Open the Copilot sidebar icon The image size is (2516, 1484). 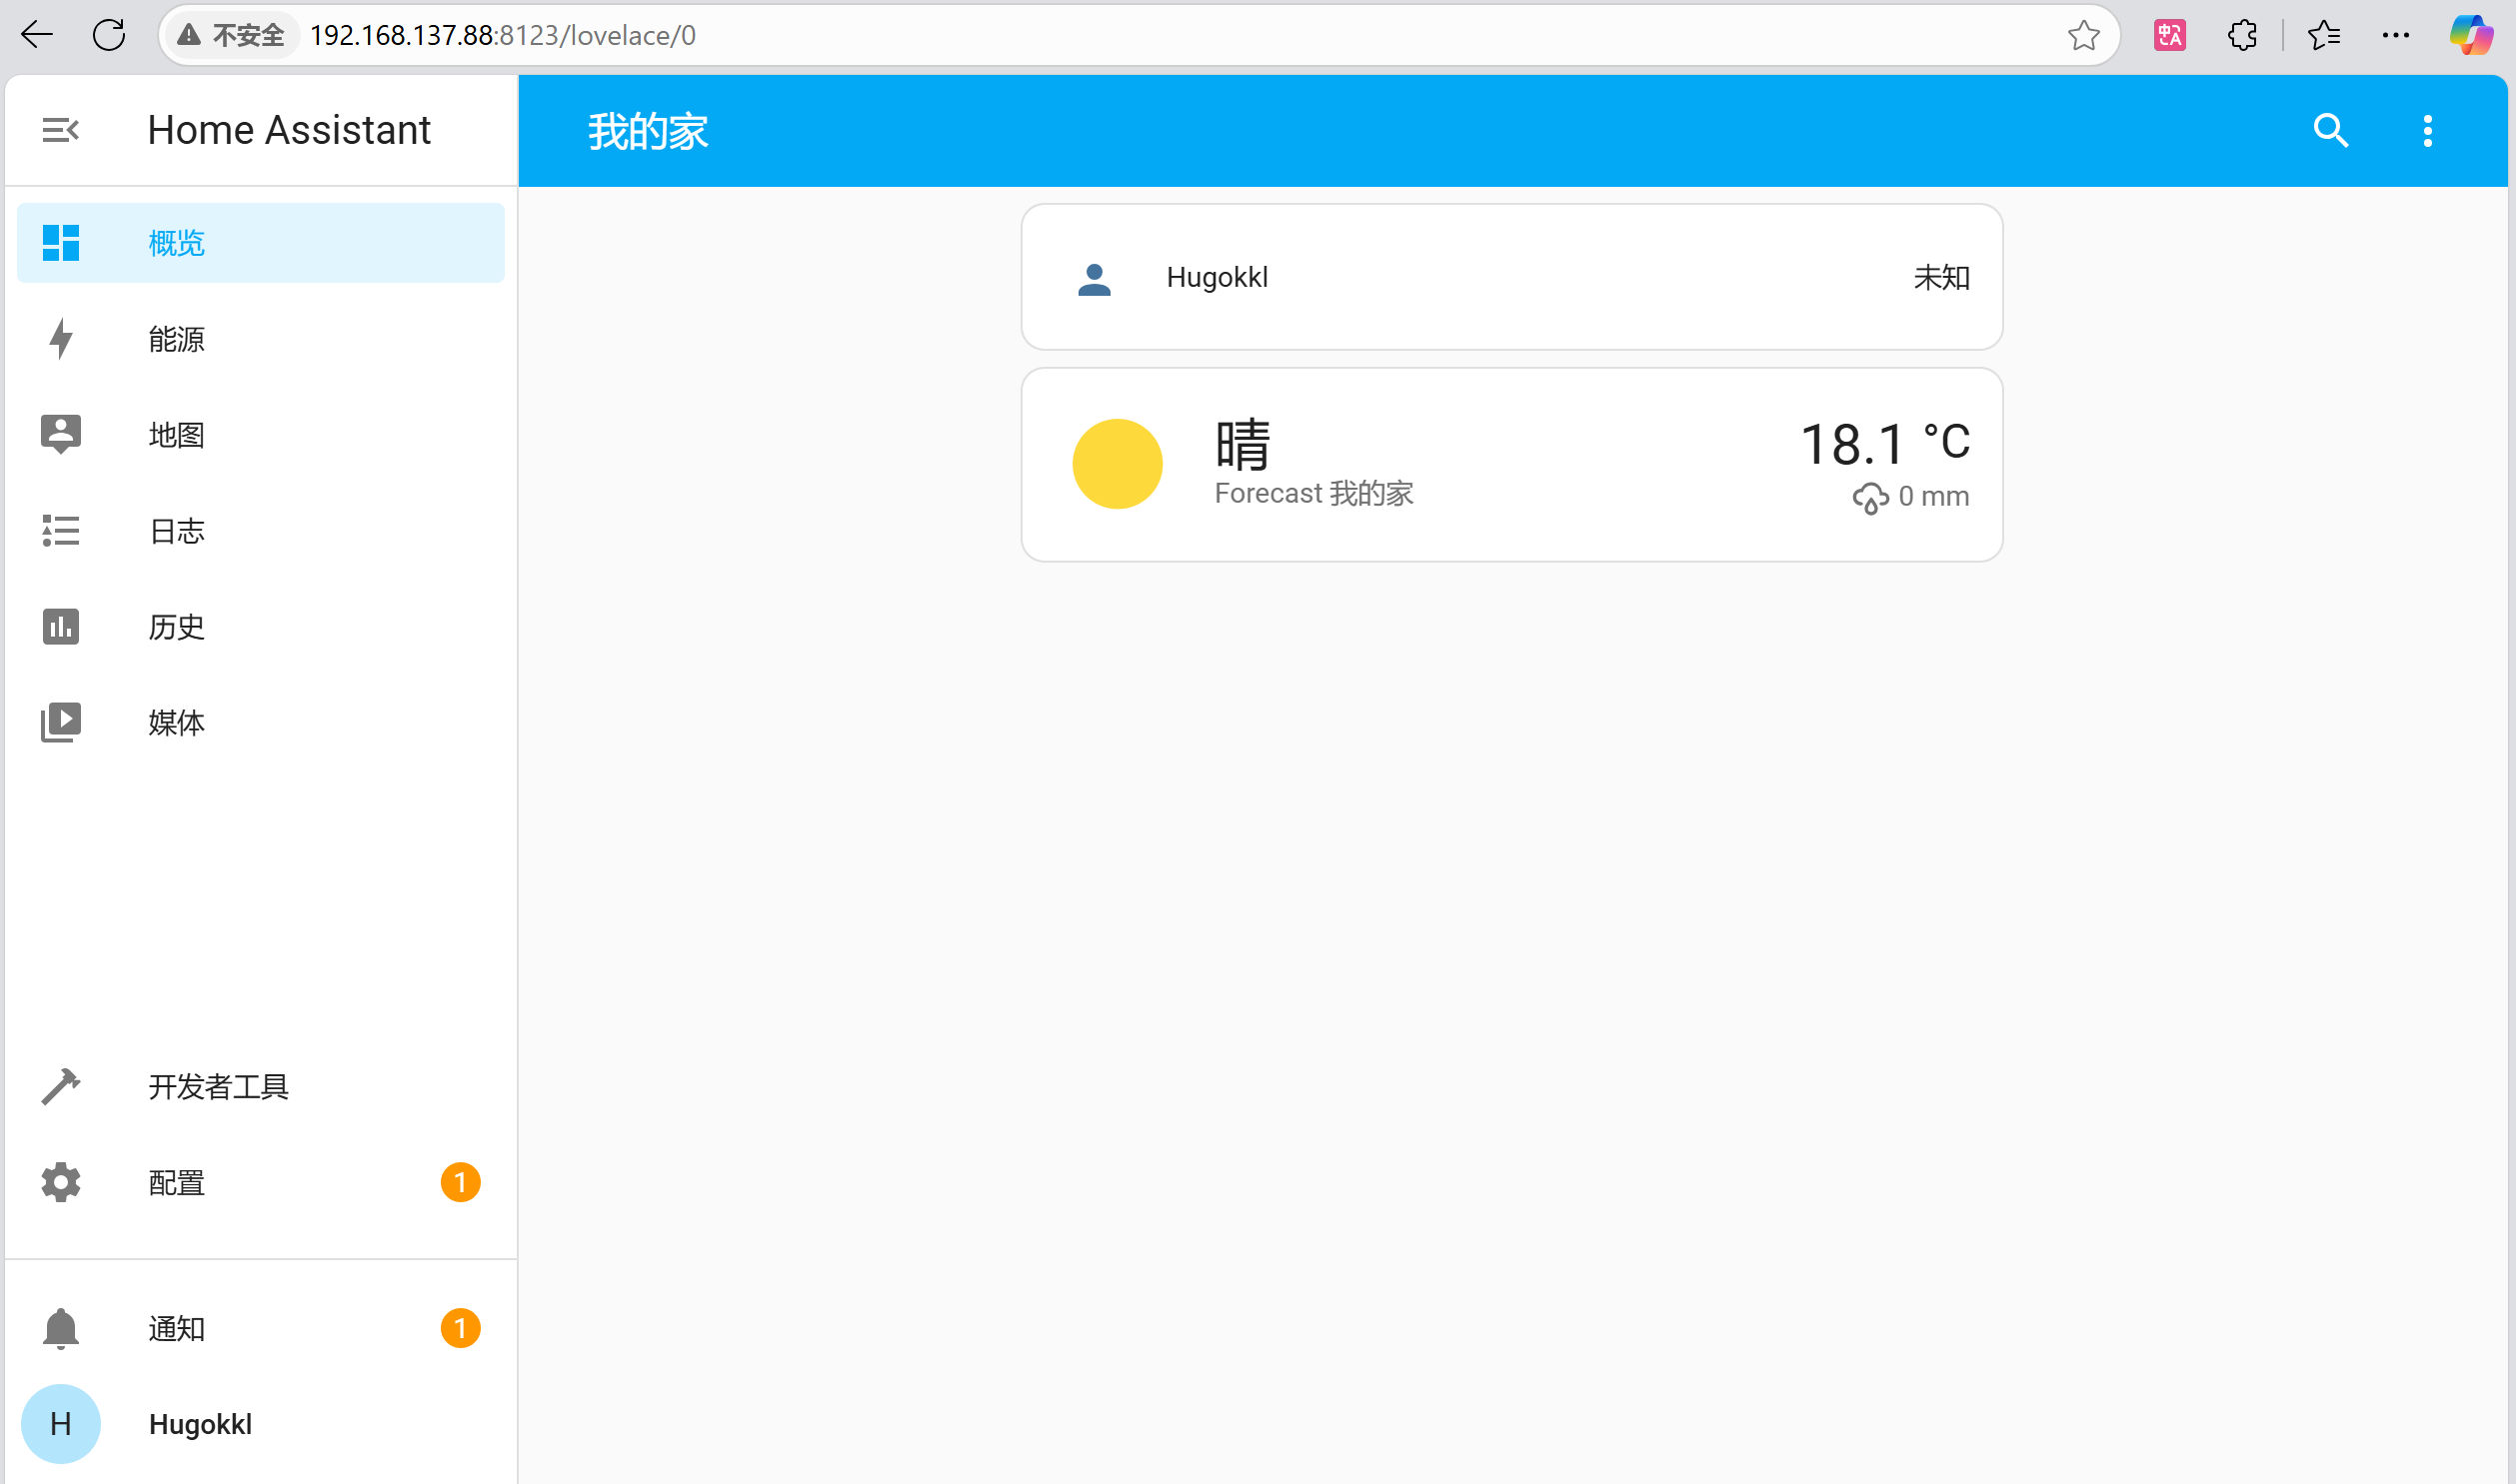pos(2470,35)
